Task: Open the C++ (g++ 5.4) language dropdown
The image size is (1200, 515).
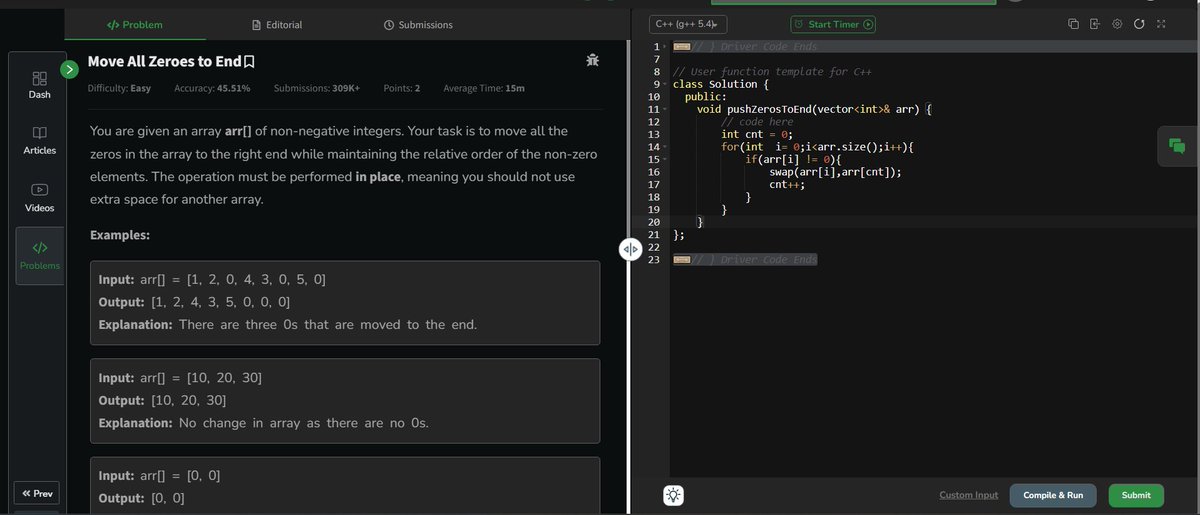Action: tap(688, 24)
